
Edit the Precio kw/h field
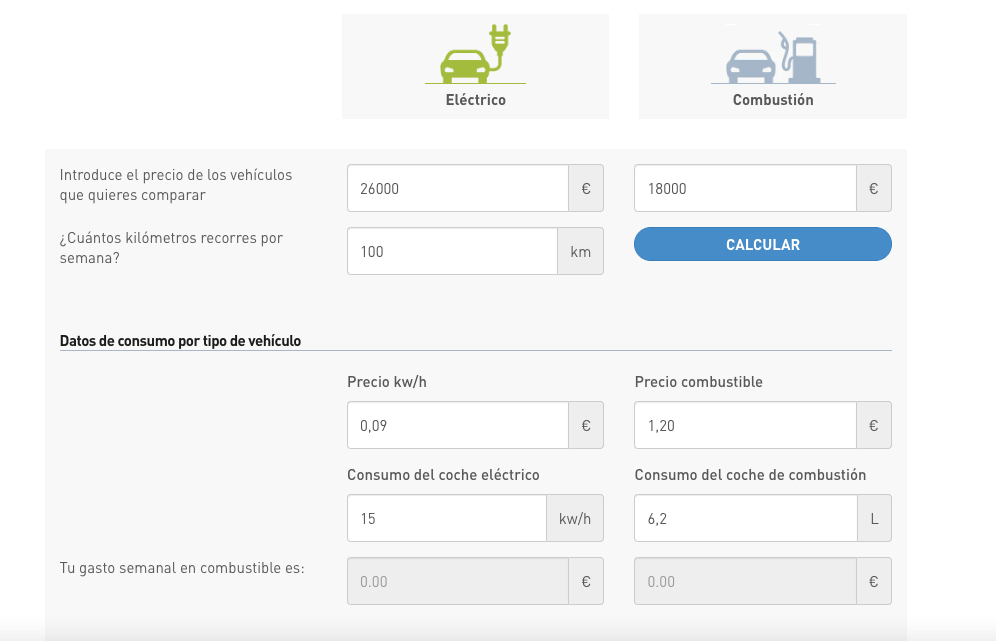click(x=458, y=425)
